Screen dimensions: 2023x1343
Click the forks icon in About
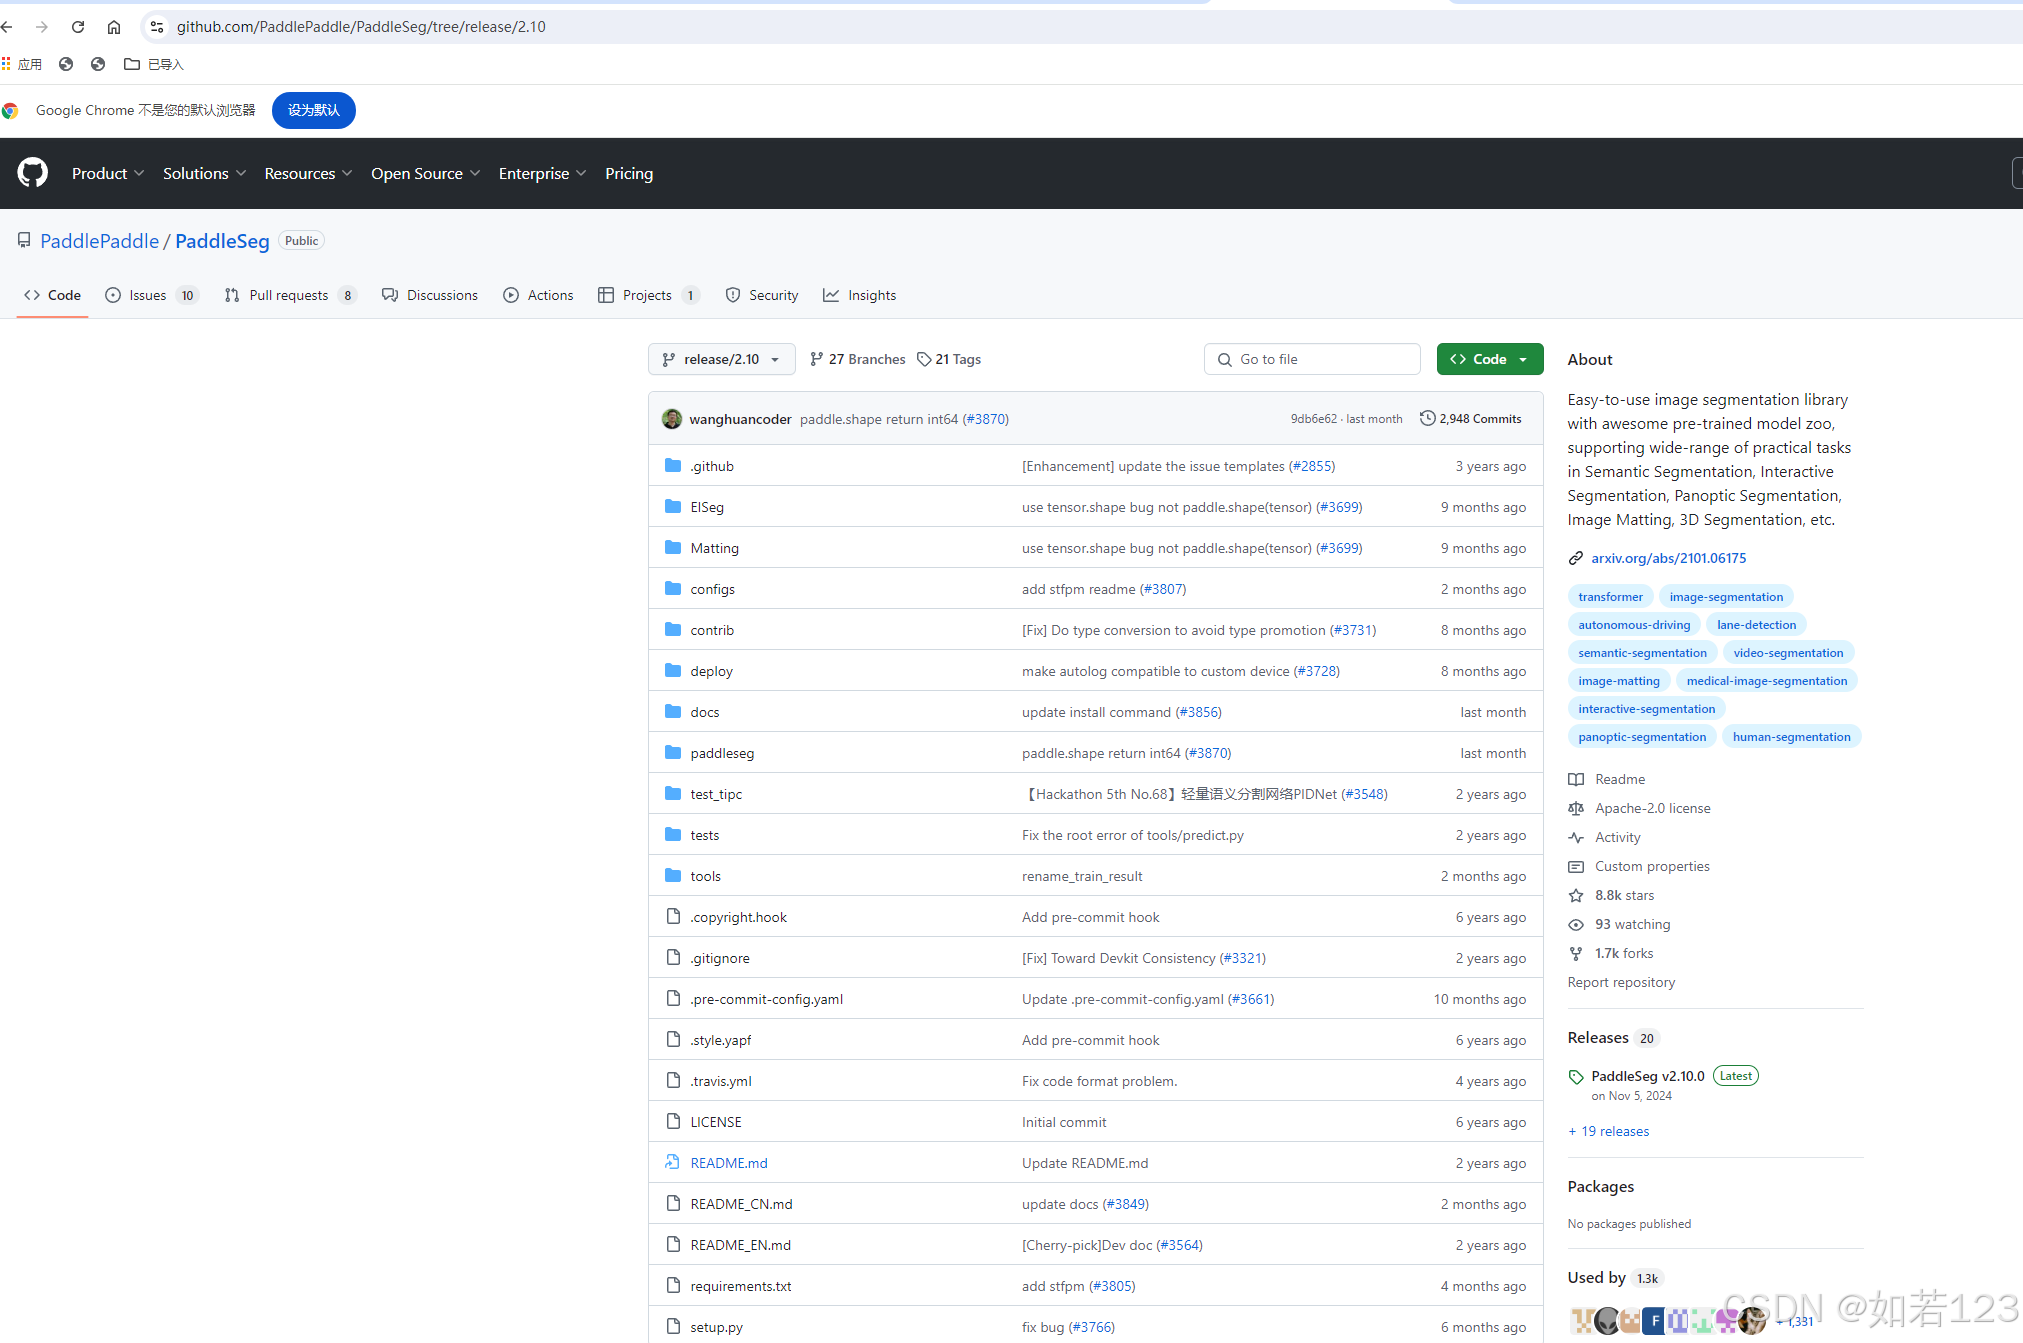click(x=1576, y=953)
